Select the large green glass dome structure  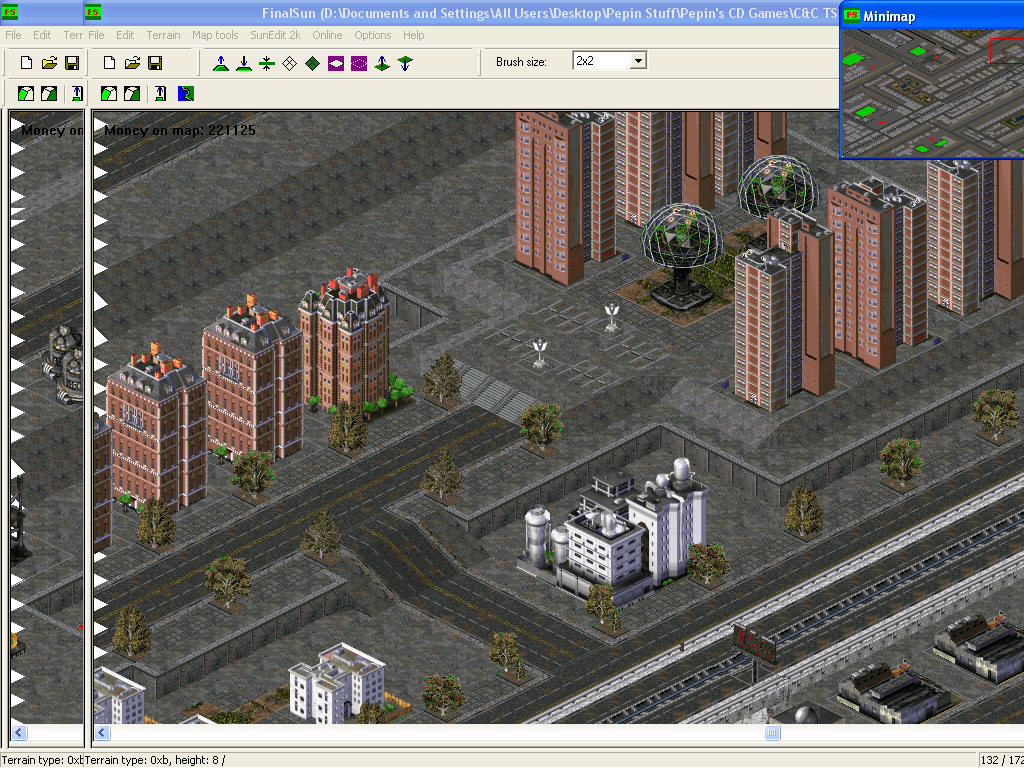pyautogui.click(x=682, y=255)
